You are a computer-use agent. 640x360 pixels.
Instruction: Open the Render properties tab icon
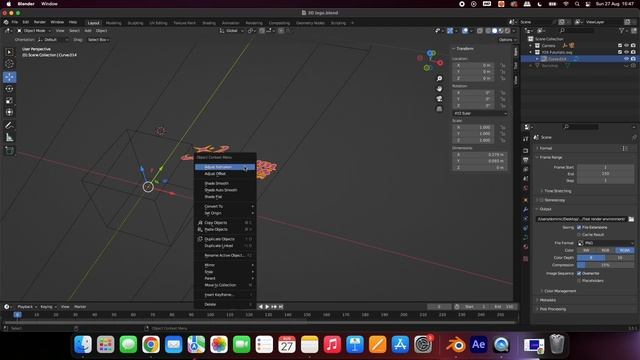(526, 151)
